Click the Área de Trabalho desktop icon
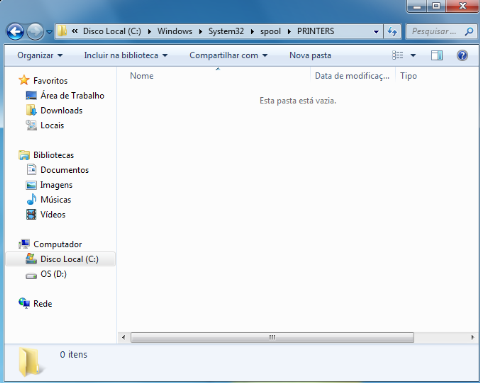Image resolution: width=480 pixels, height=383 pixels. click(31, 96)
